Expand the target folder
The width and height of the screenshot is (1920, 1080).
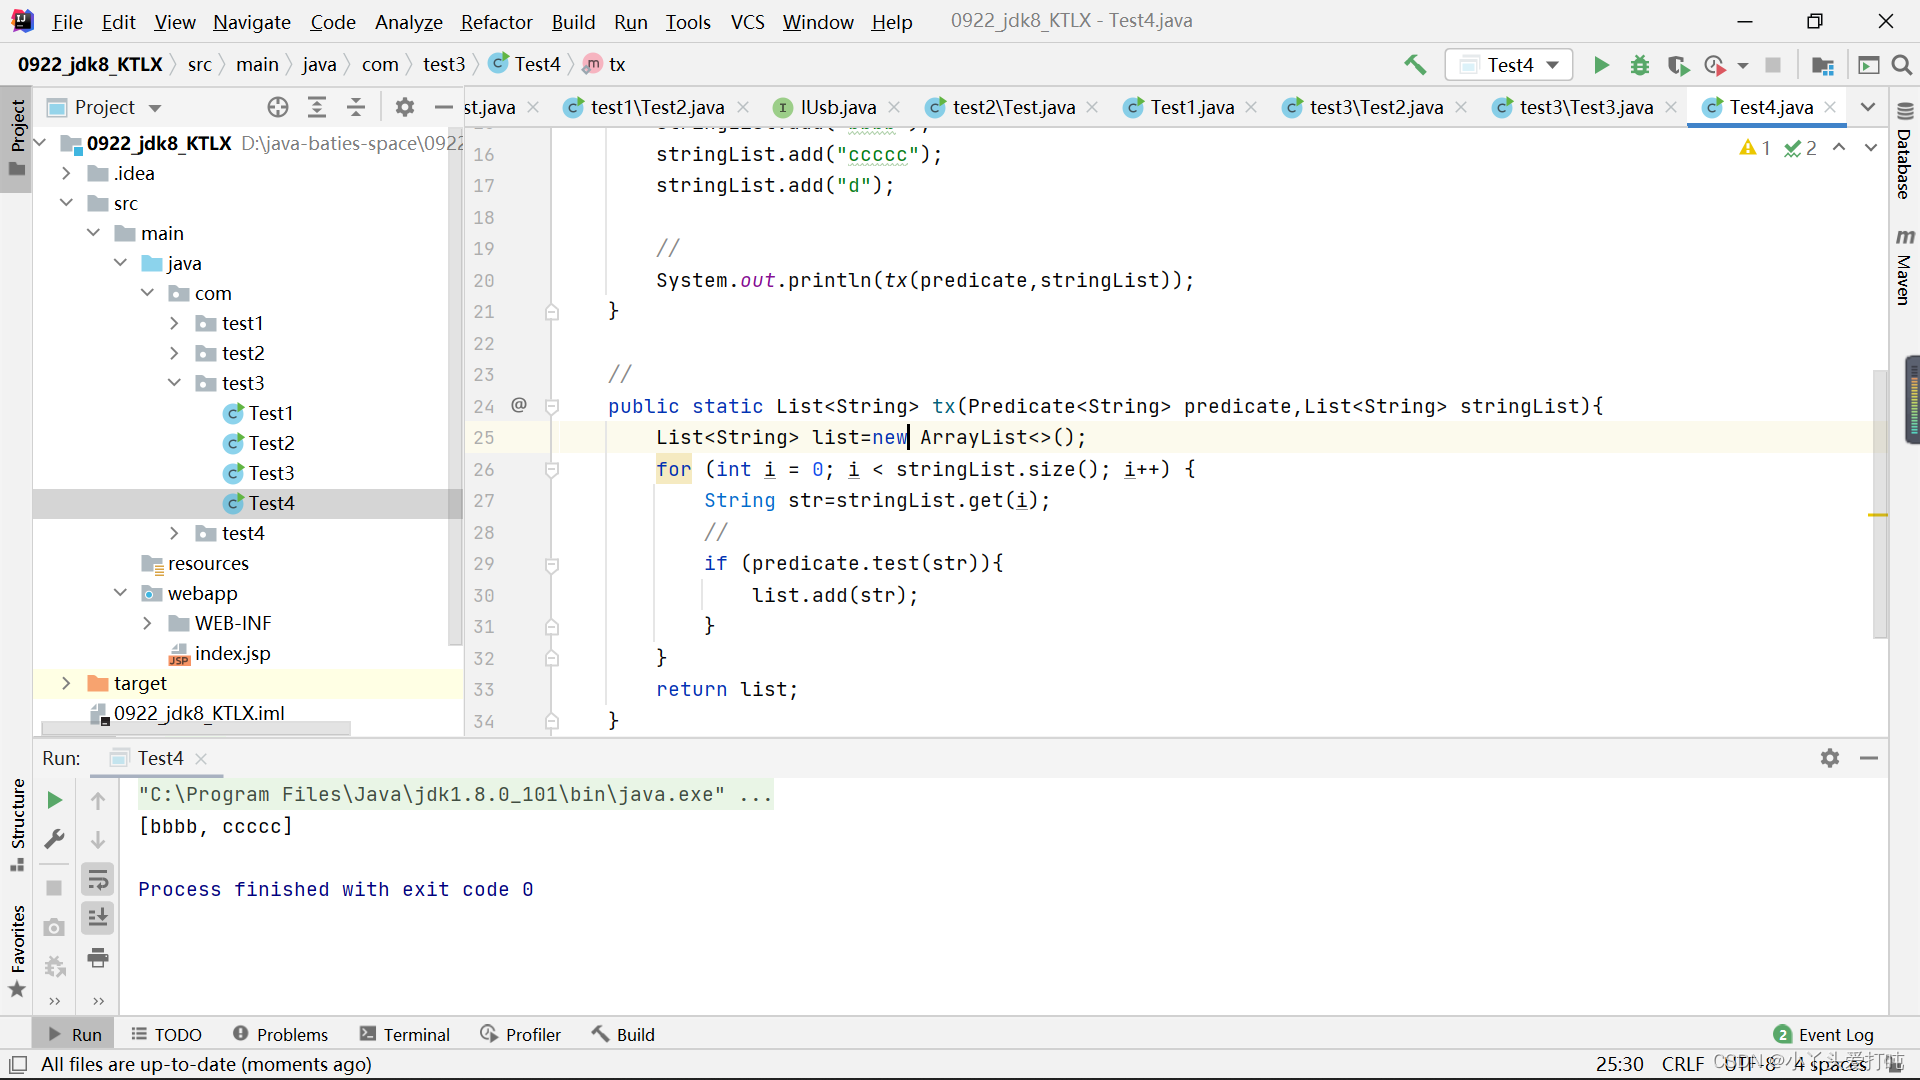pyautogui.click(x=66, y=683)
